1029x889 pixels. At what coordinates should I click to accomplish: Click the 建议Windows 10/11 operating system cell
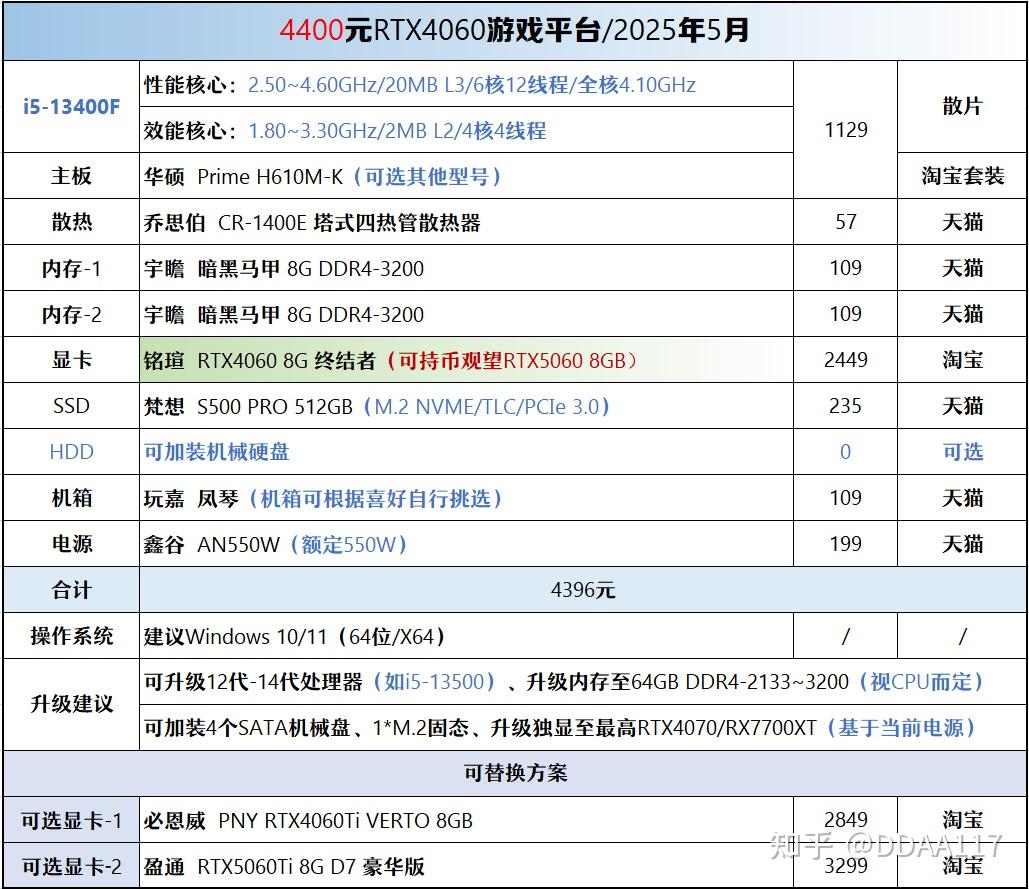point(466,636)
